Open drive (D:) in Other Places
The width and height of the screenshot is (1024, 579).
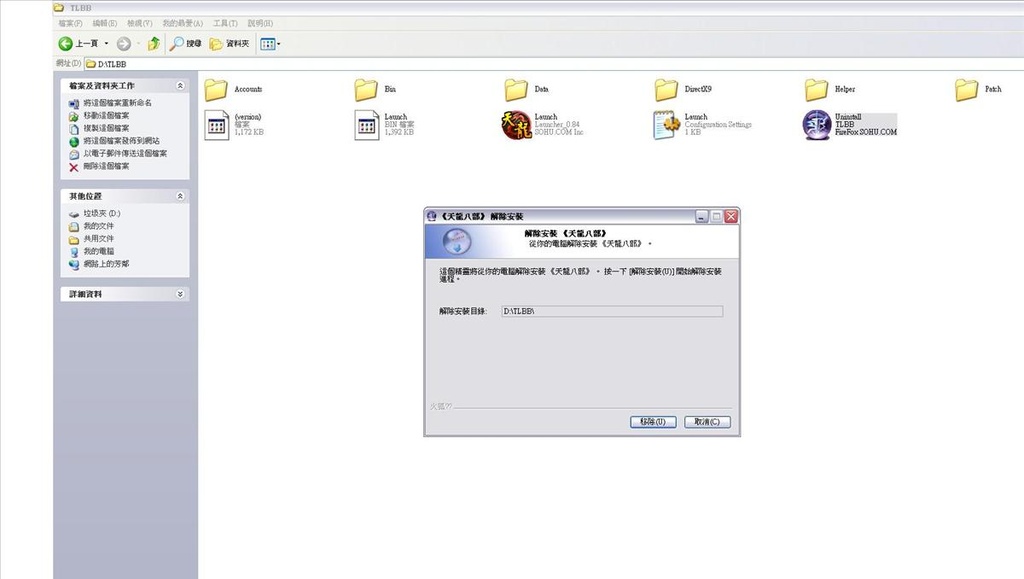point(101,213)
